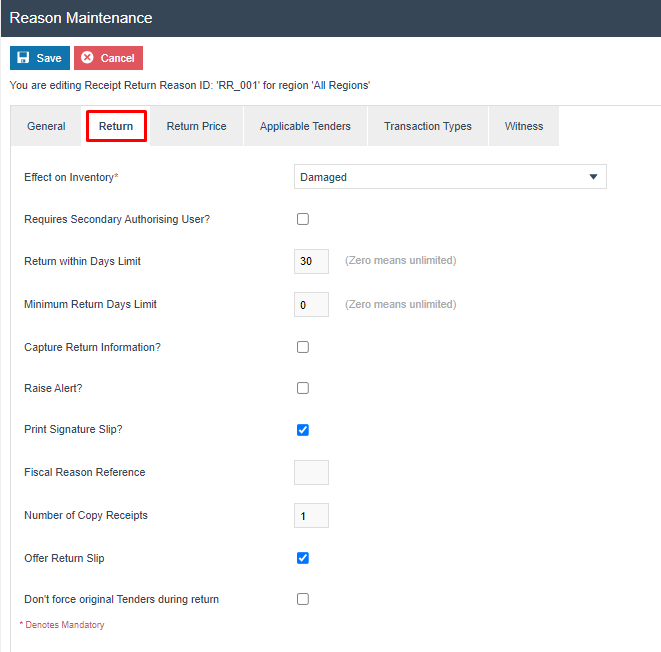661x652 pixels.
Task: Click the 'Reason Maintenance' page title
Action: [x=81, y=18]
